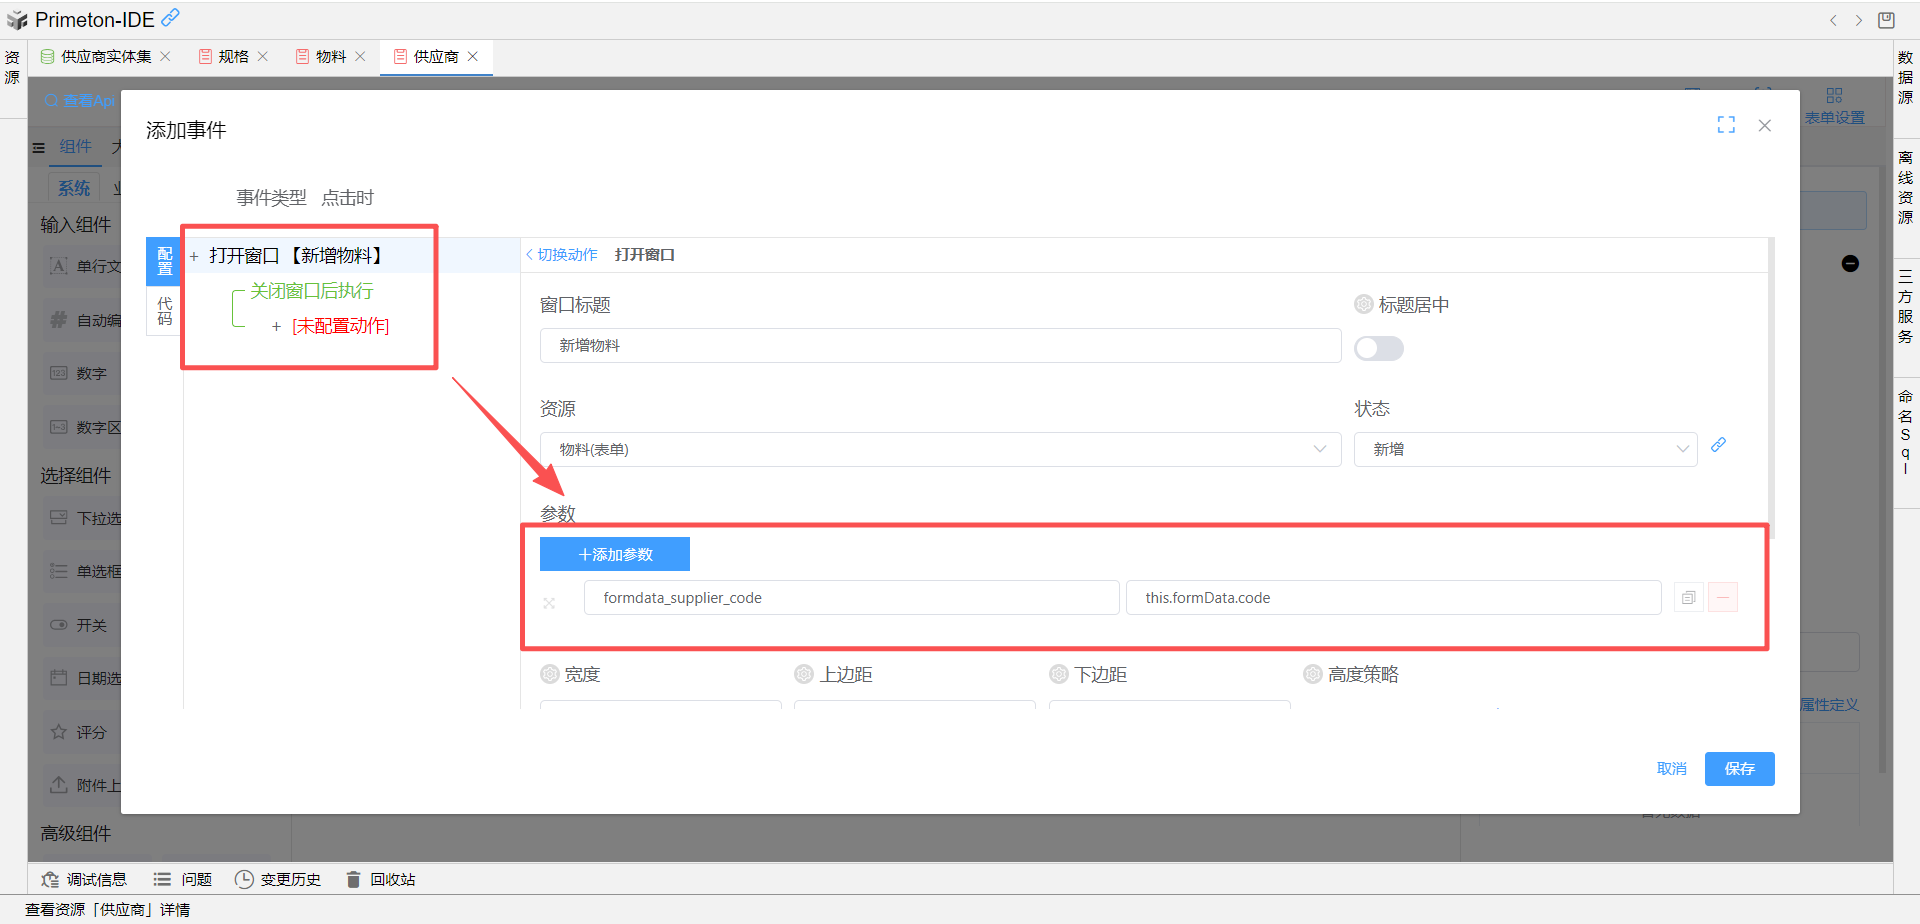Viewport: 1920px width, 924px height.
Task: Click the 窗口标题 input field
Action: (x=940, y=346)
